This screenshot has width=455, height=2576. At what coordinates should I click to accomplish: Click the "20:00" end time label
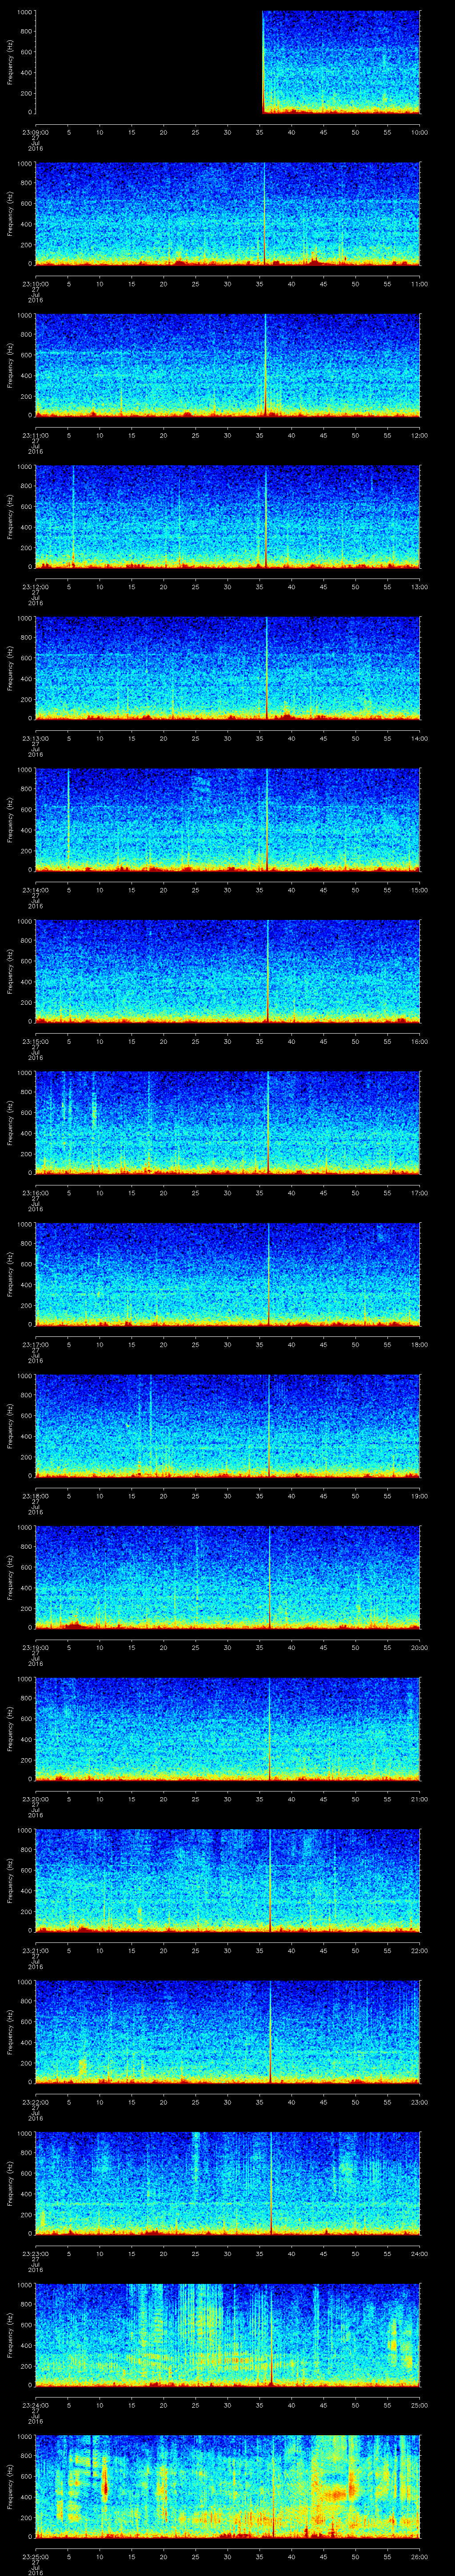(x=419, y=1647)
